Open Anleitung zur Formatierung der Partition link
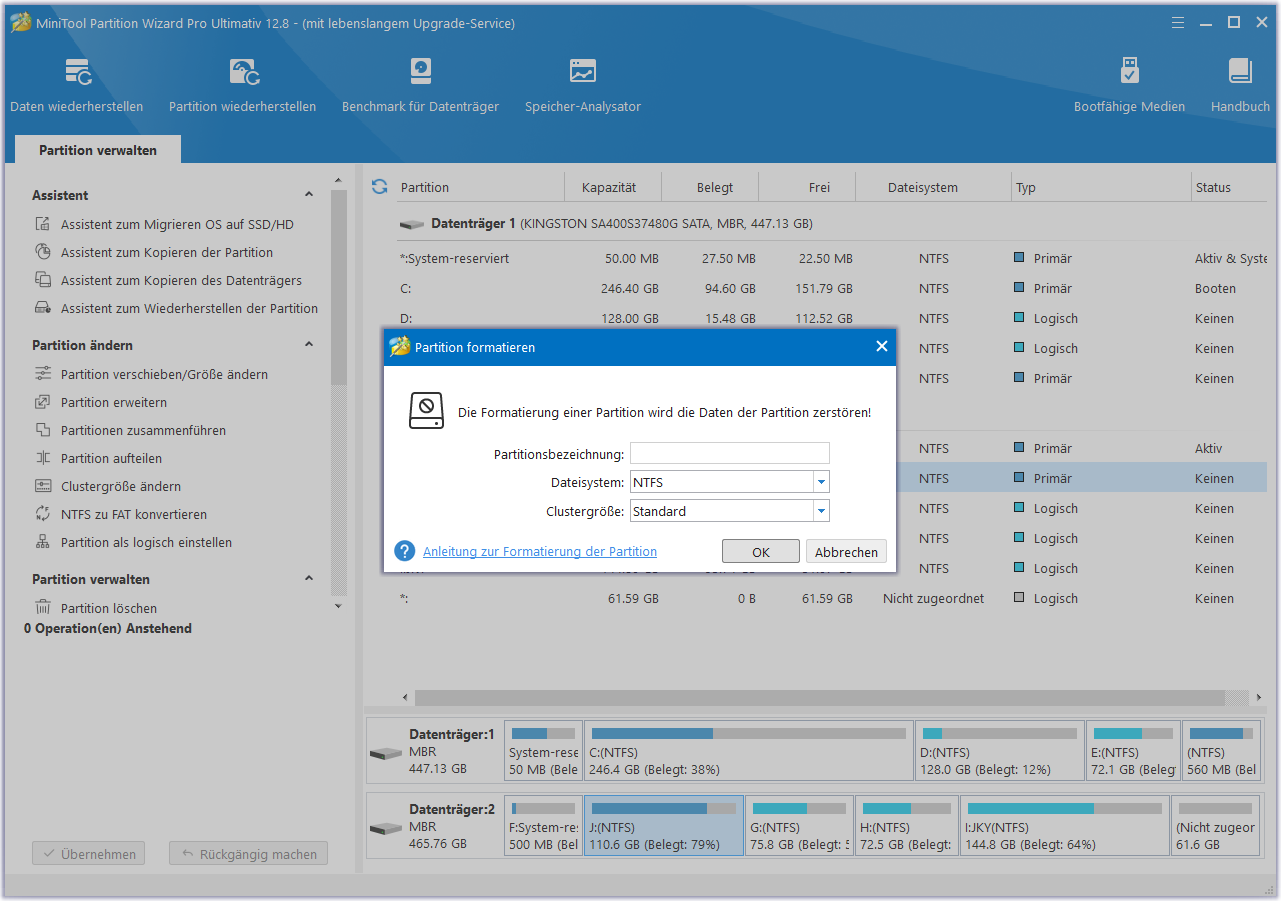 click(540, 551)
